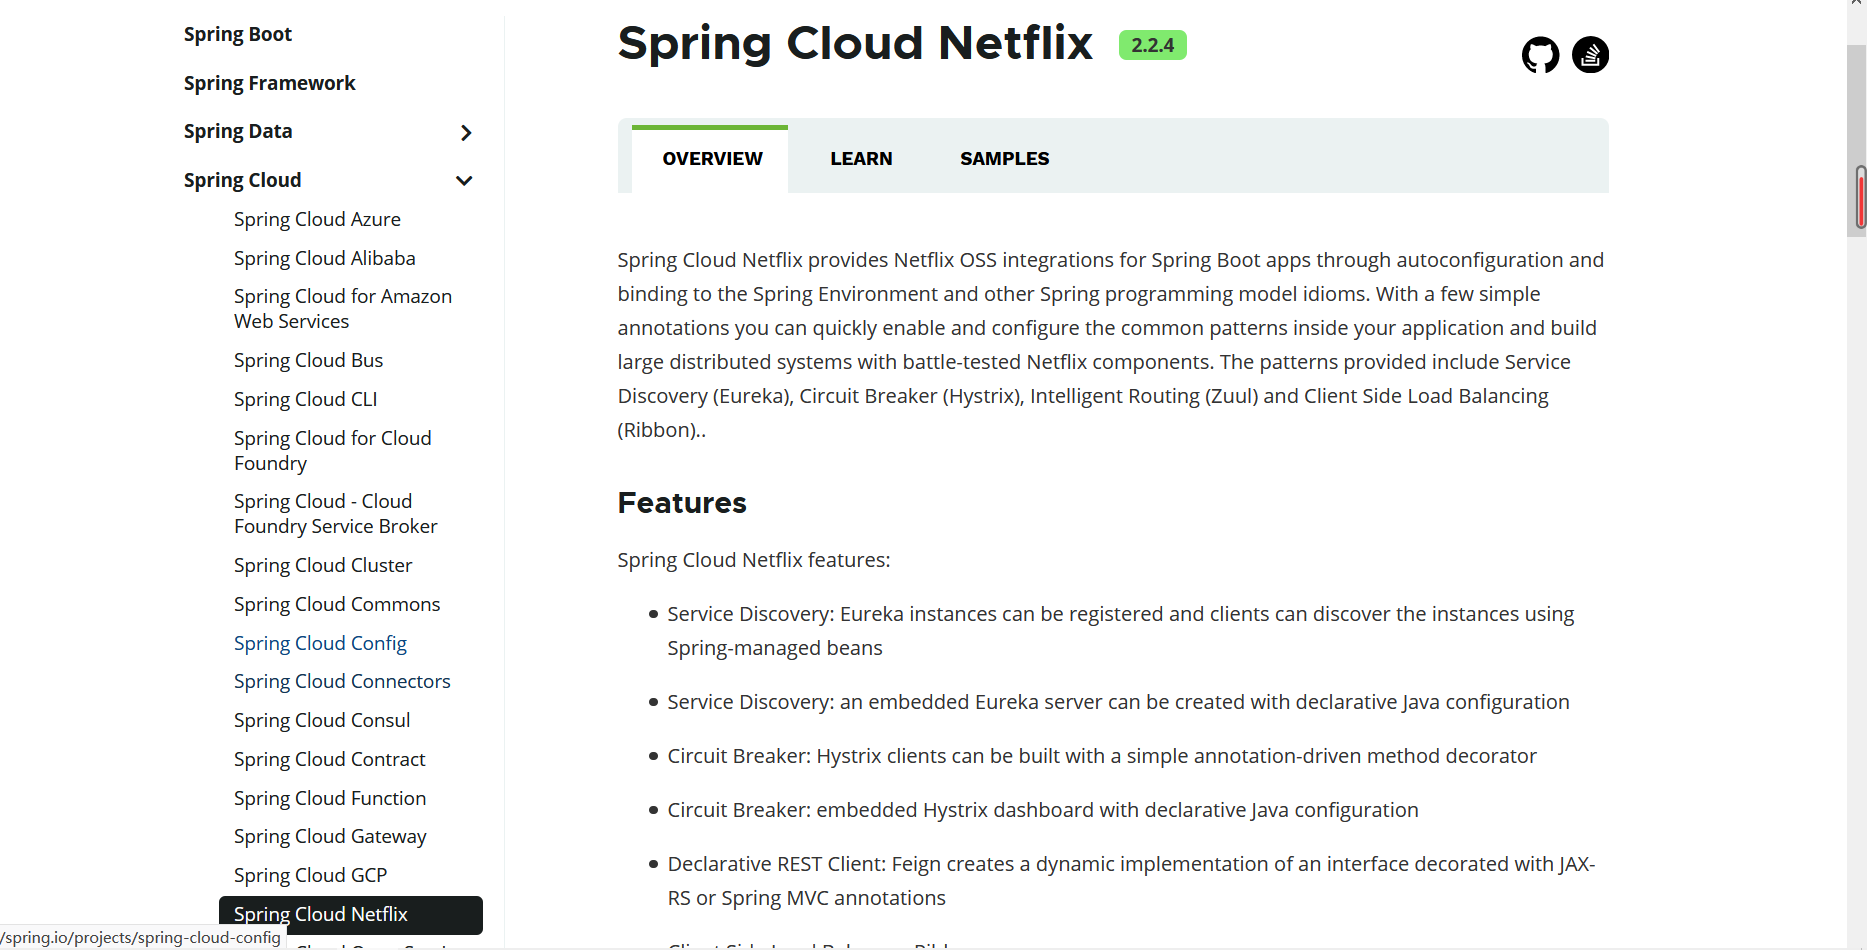Screen dimensions: 1867x950
Task: Open Spring Framework project link
Action: [x=270, y=84]
